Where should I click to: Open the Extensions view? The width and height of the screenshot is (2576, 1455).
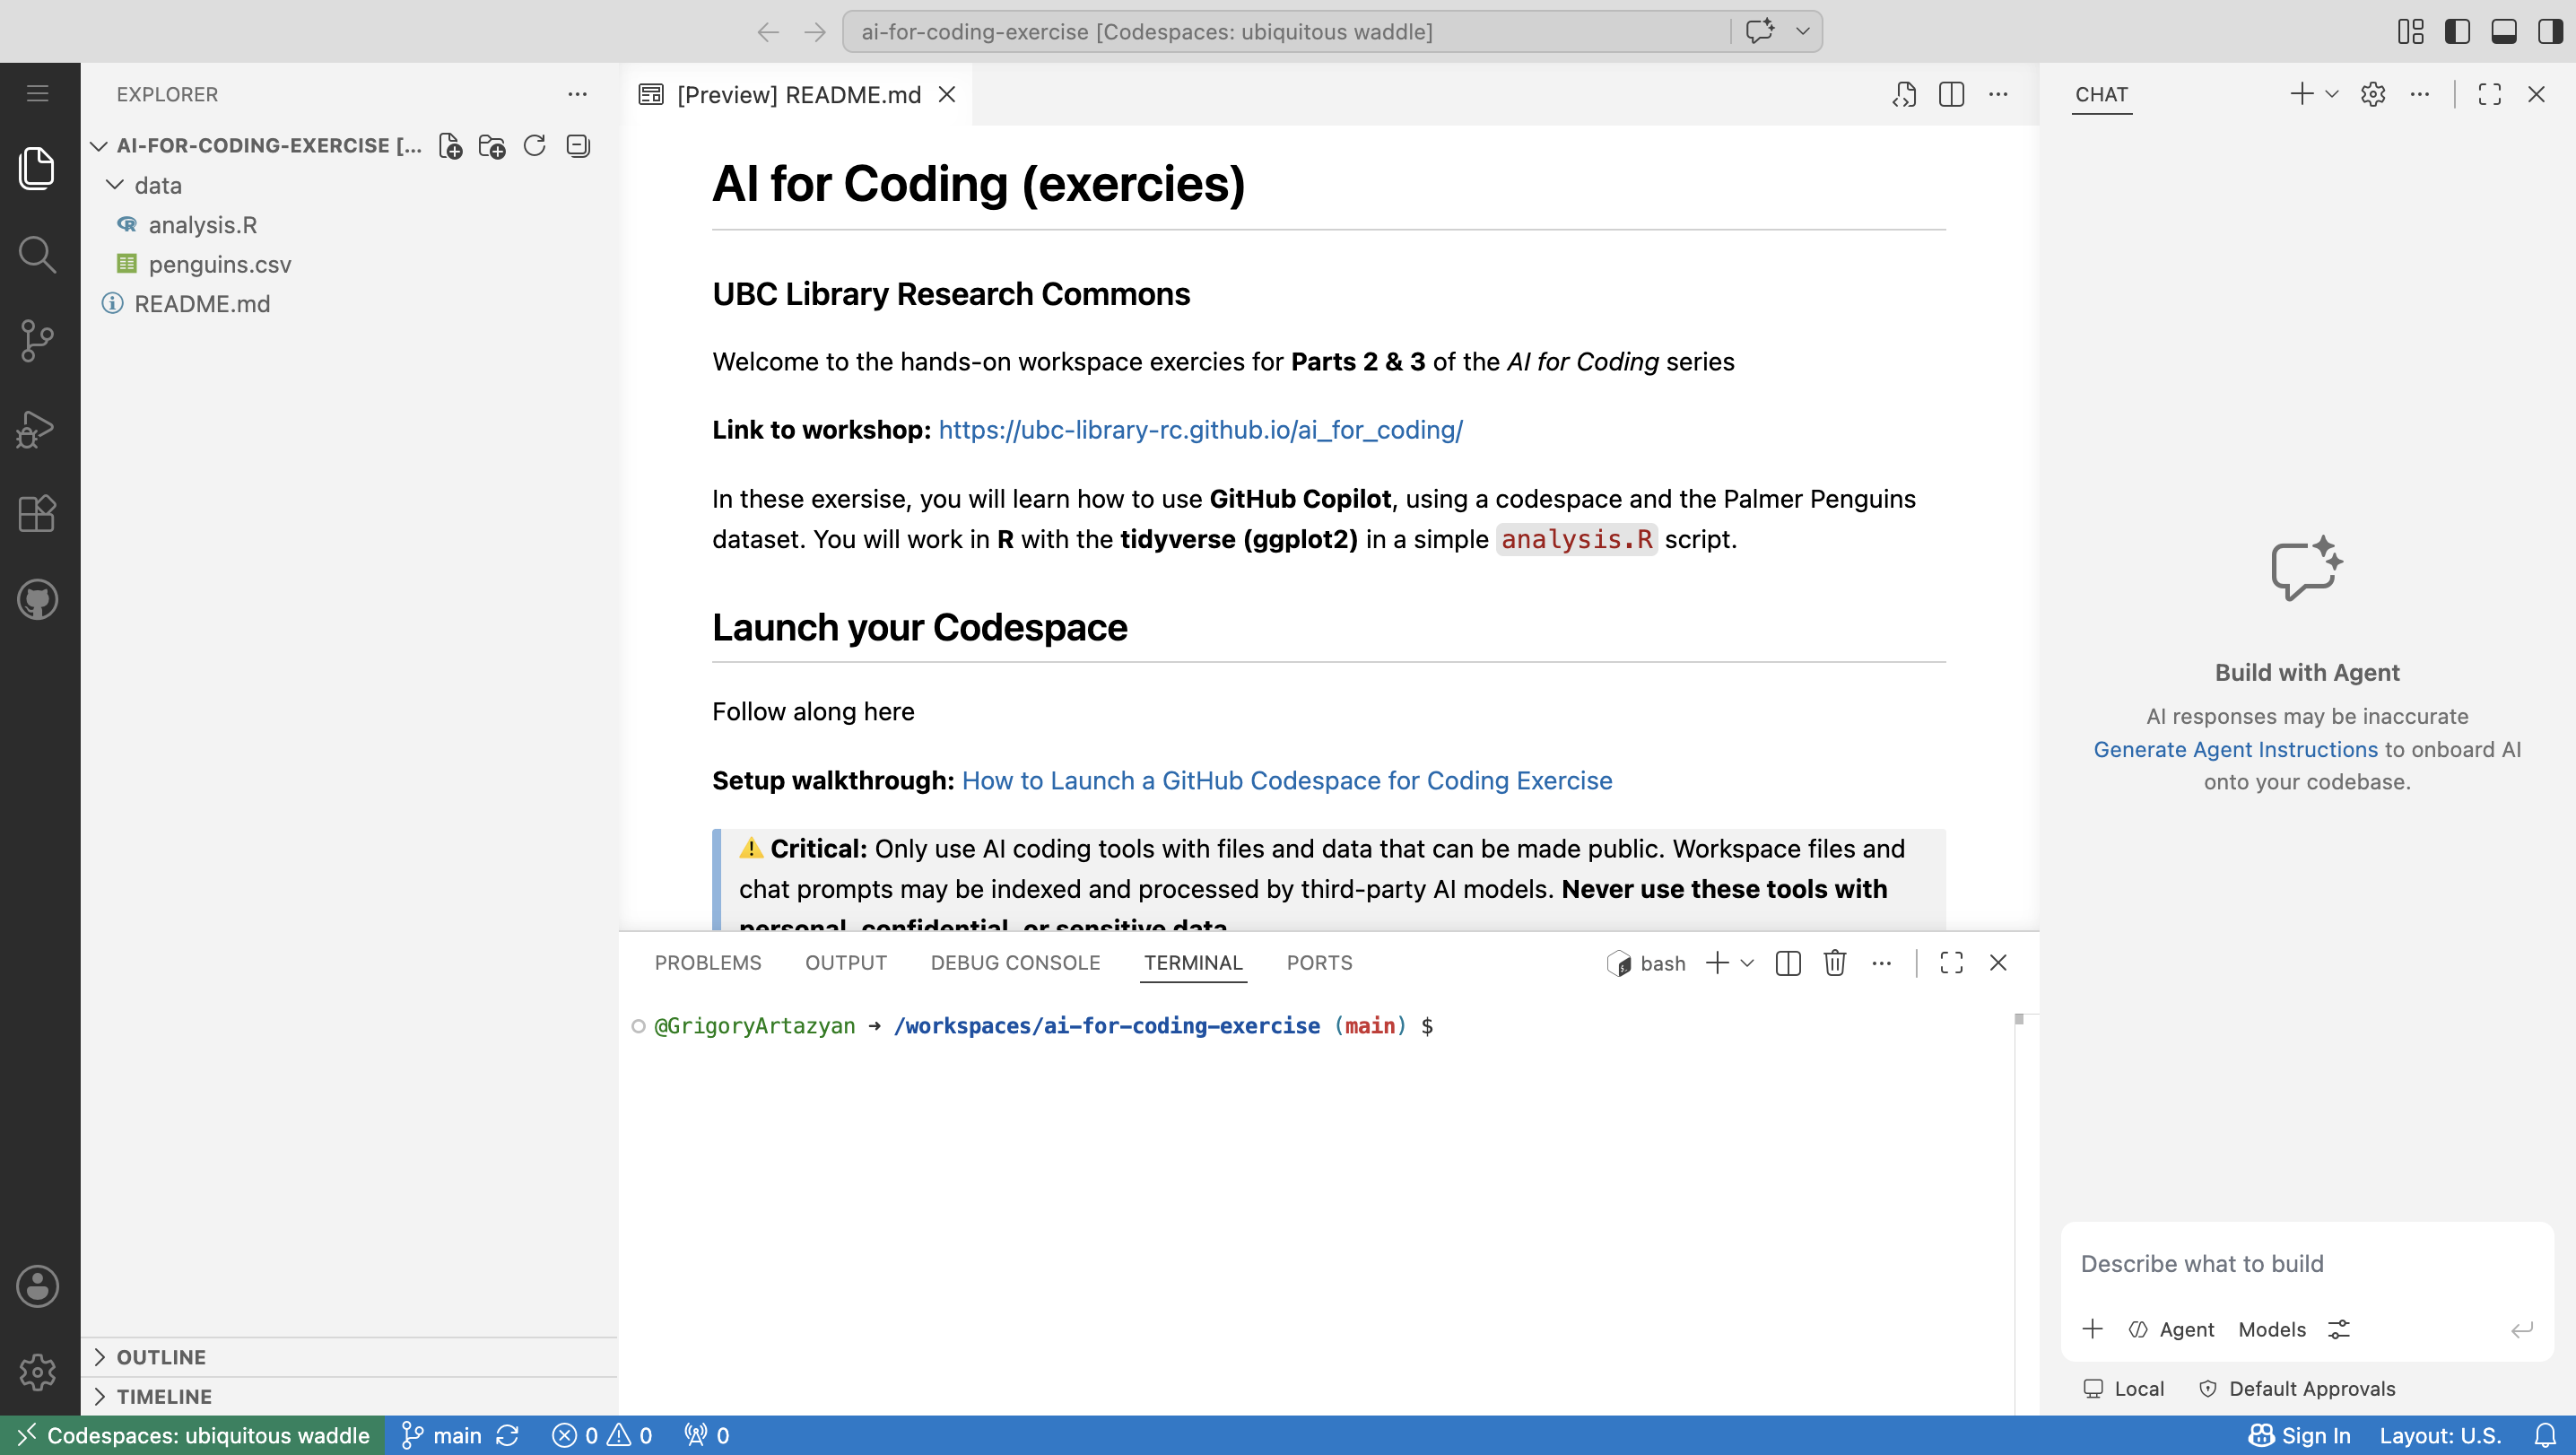tap(38, 514)
